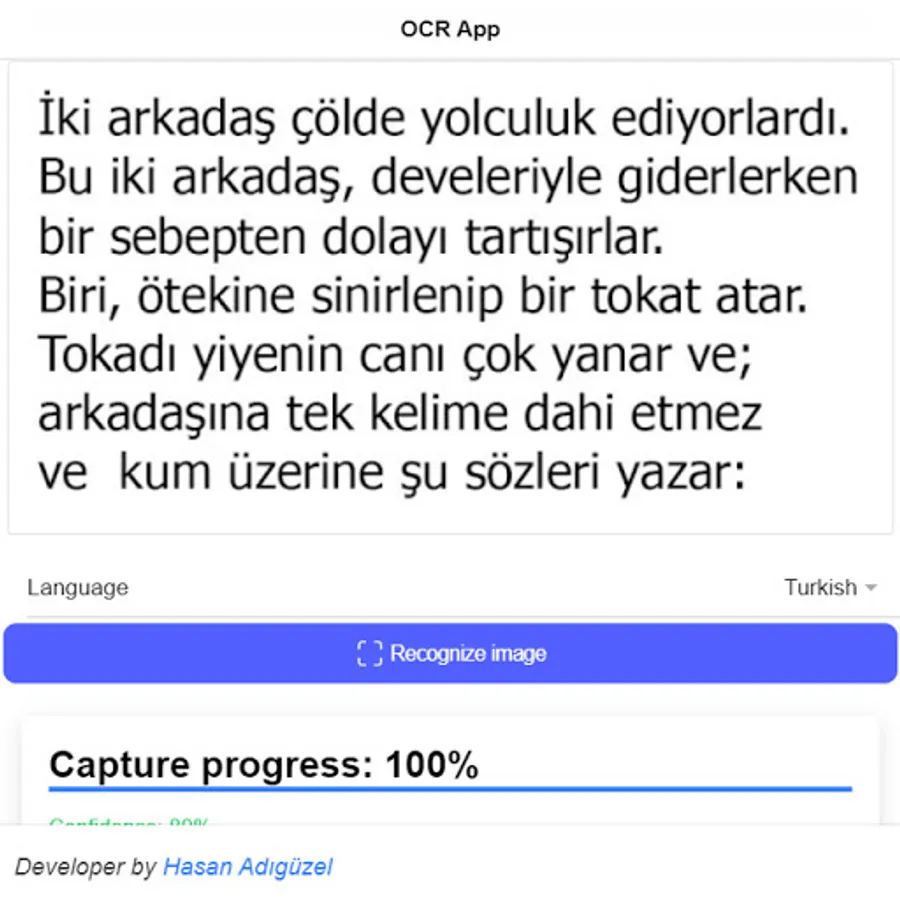Open the Turkish language selector
This screenshot has width=900, height=900.
click(x=830, y=588)
